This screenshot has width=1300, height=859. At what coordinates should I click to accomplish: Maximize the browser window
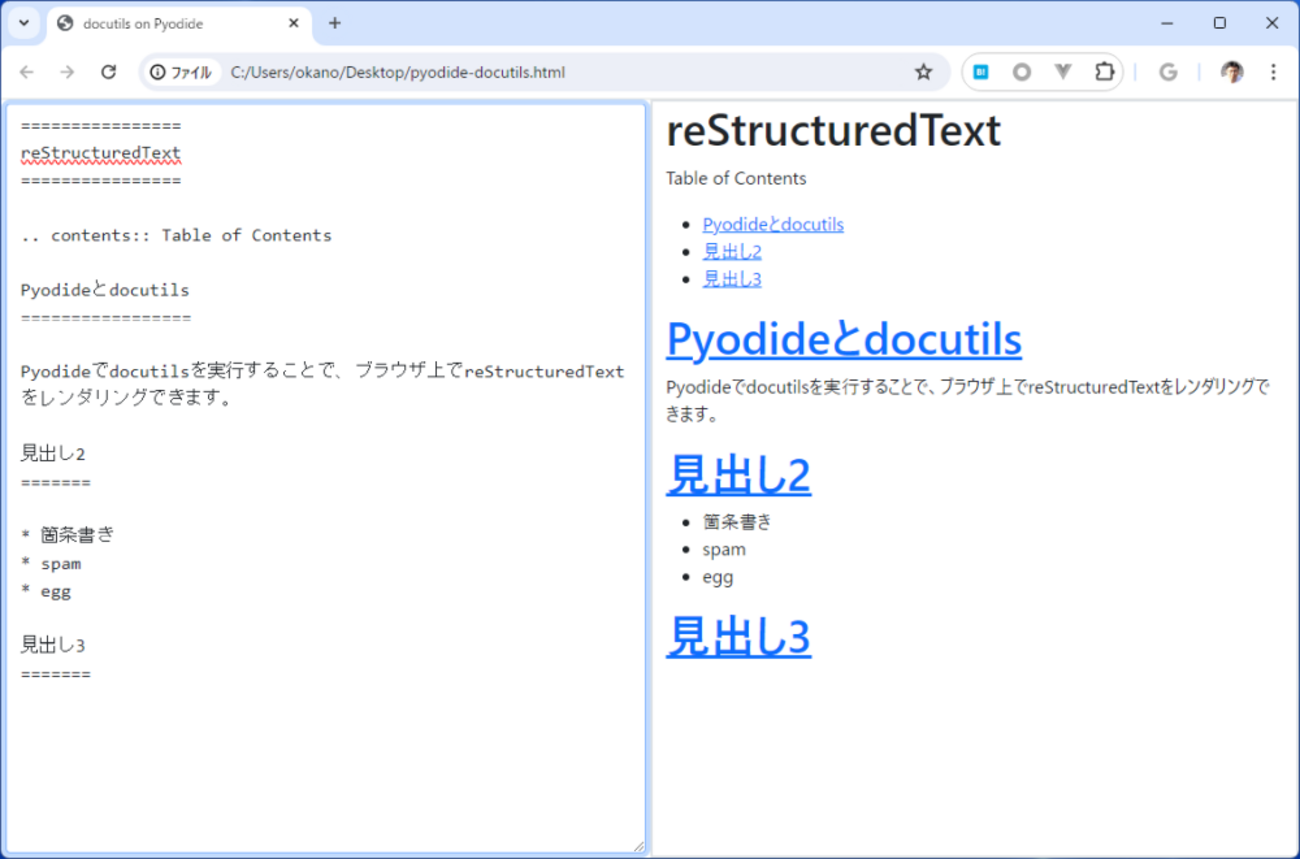point(1219,23)
